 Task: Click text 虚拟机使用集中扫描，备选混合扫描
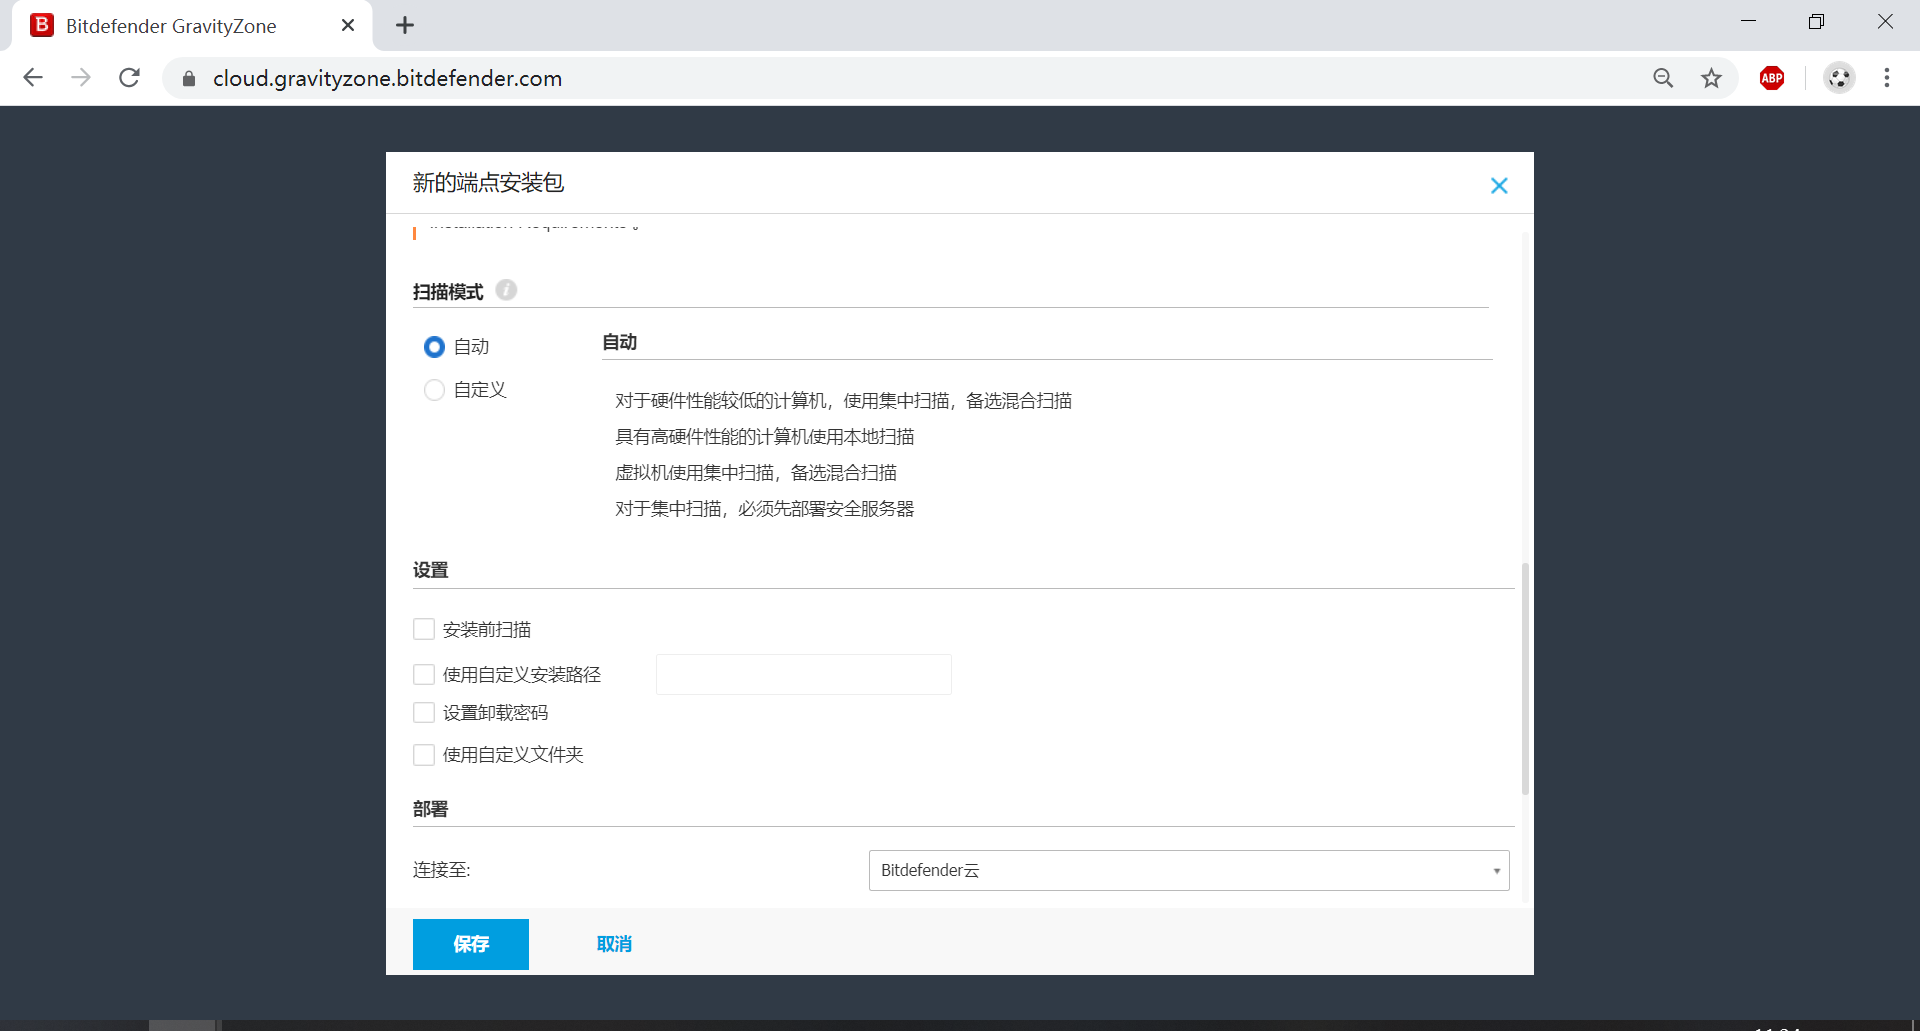pyautogui.click(x=756, y=473)
